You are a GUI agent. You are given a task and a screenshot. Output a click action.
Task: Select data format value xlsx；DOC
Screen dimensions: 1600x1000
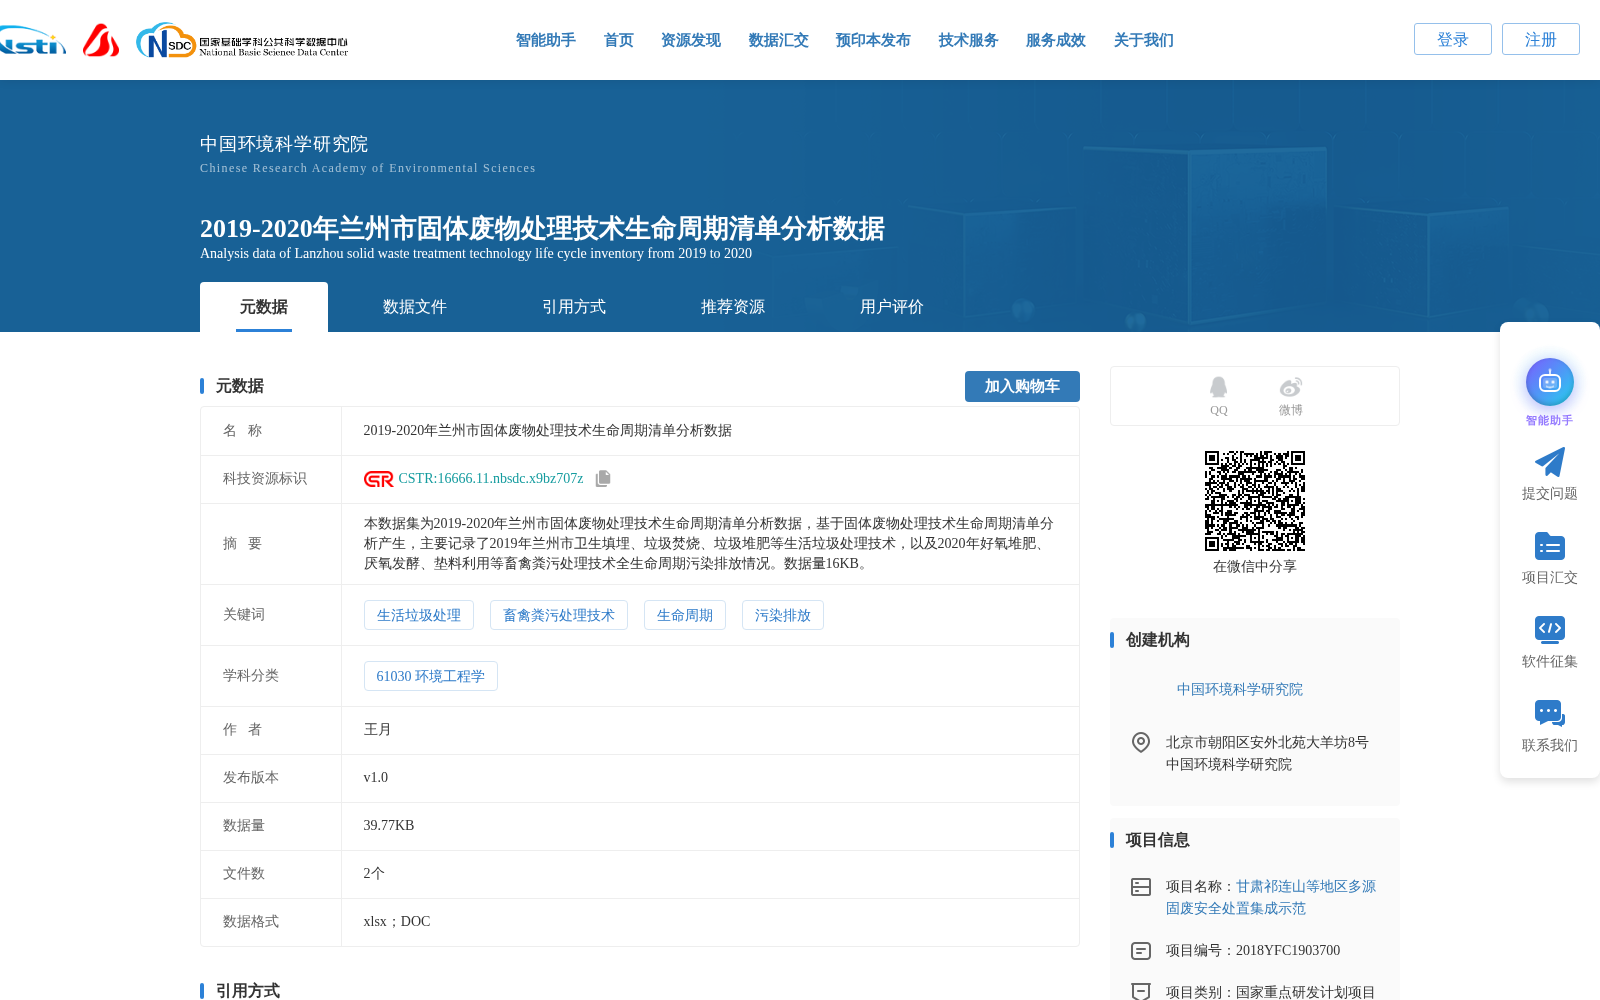click(x=397, y=922)
